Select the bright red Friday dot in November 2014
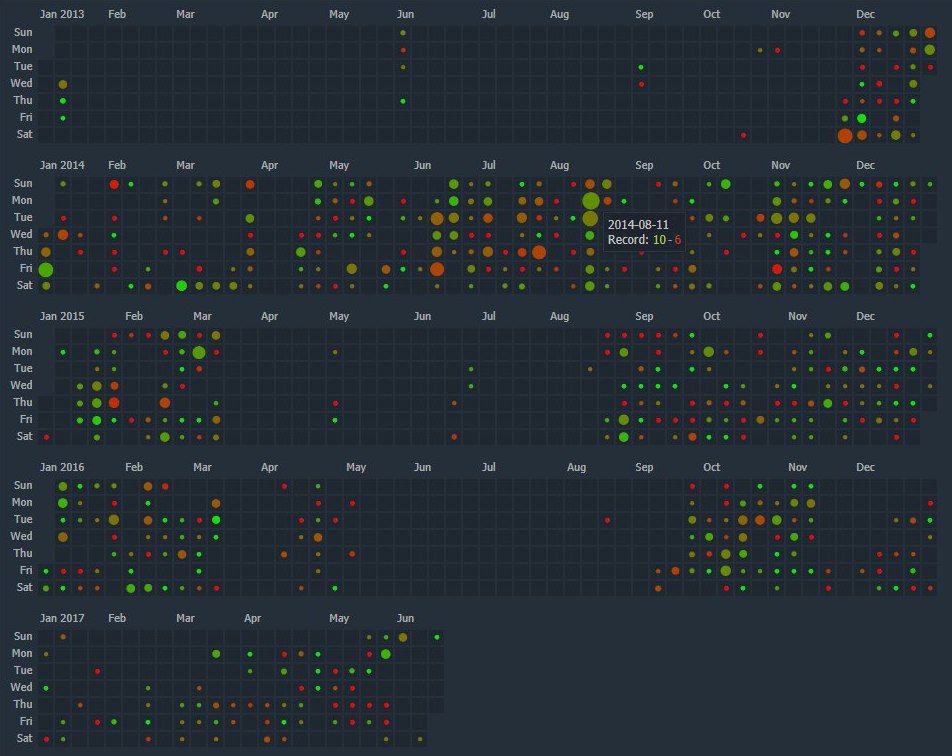The image size is (952, 756). (x=777, y=269)
